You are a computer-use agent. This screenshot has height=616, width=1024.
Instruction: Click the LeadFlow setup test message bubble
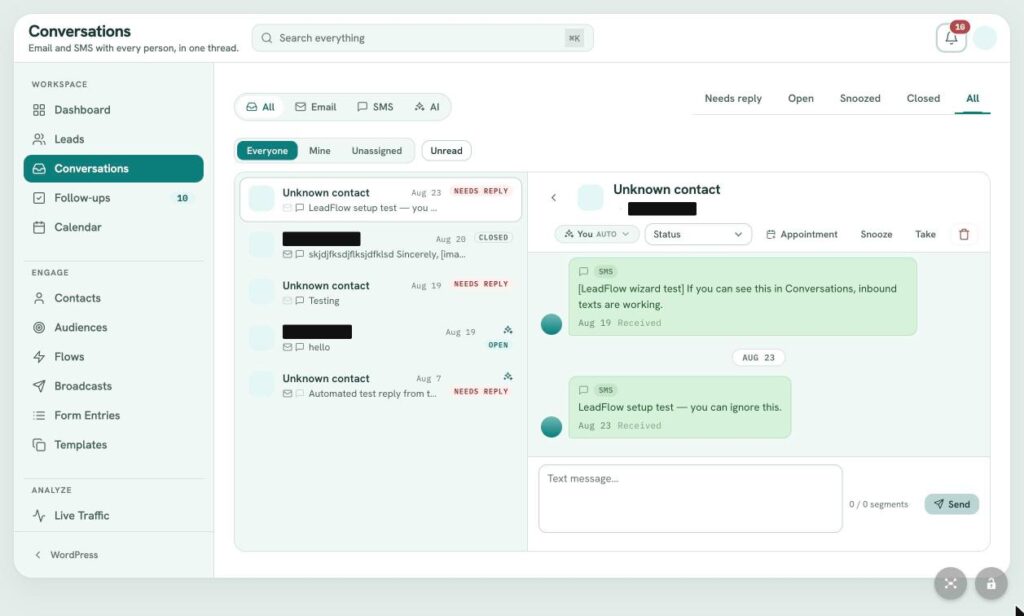pos(680,407)
